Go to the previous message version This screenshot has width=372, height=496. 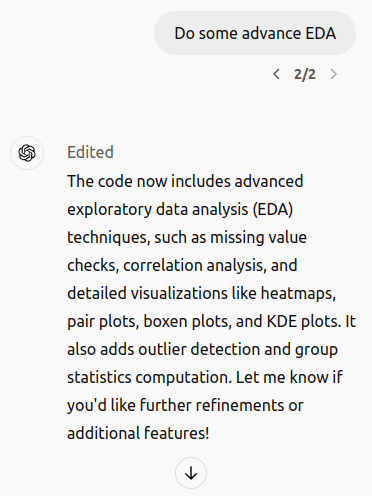click(276, 74)
